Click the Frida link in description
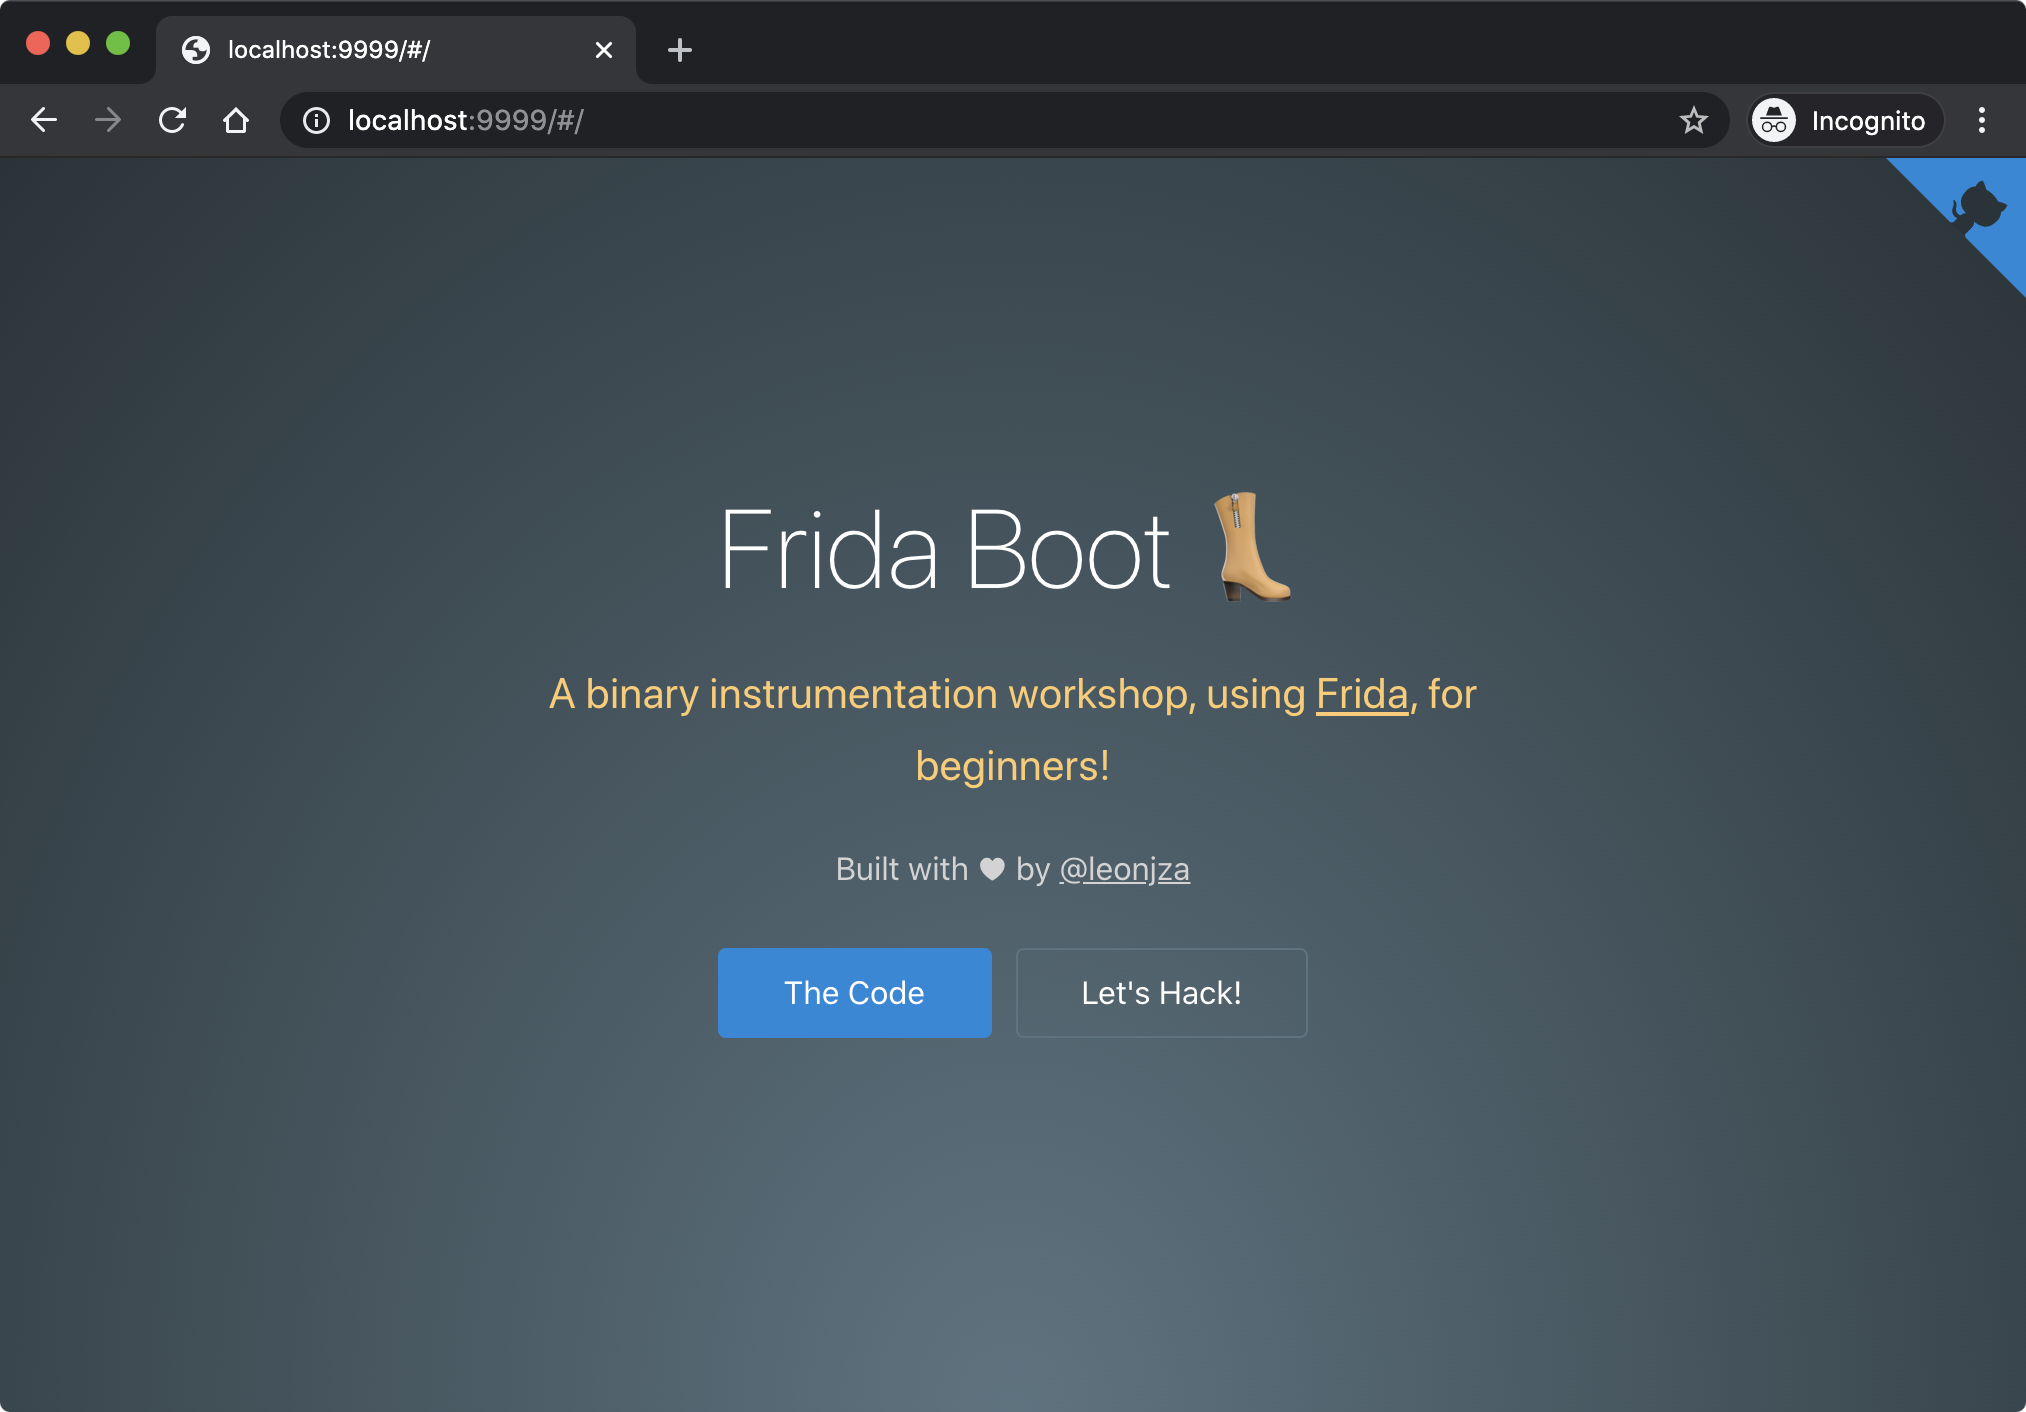The image size is (2026, 1412). (x=1361, y=691)
